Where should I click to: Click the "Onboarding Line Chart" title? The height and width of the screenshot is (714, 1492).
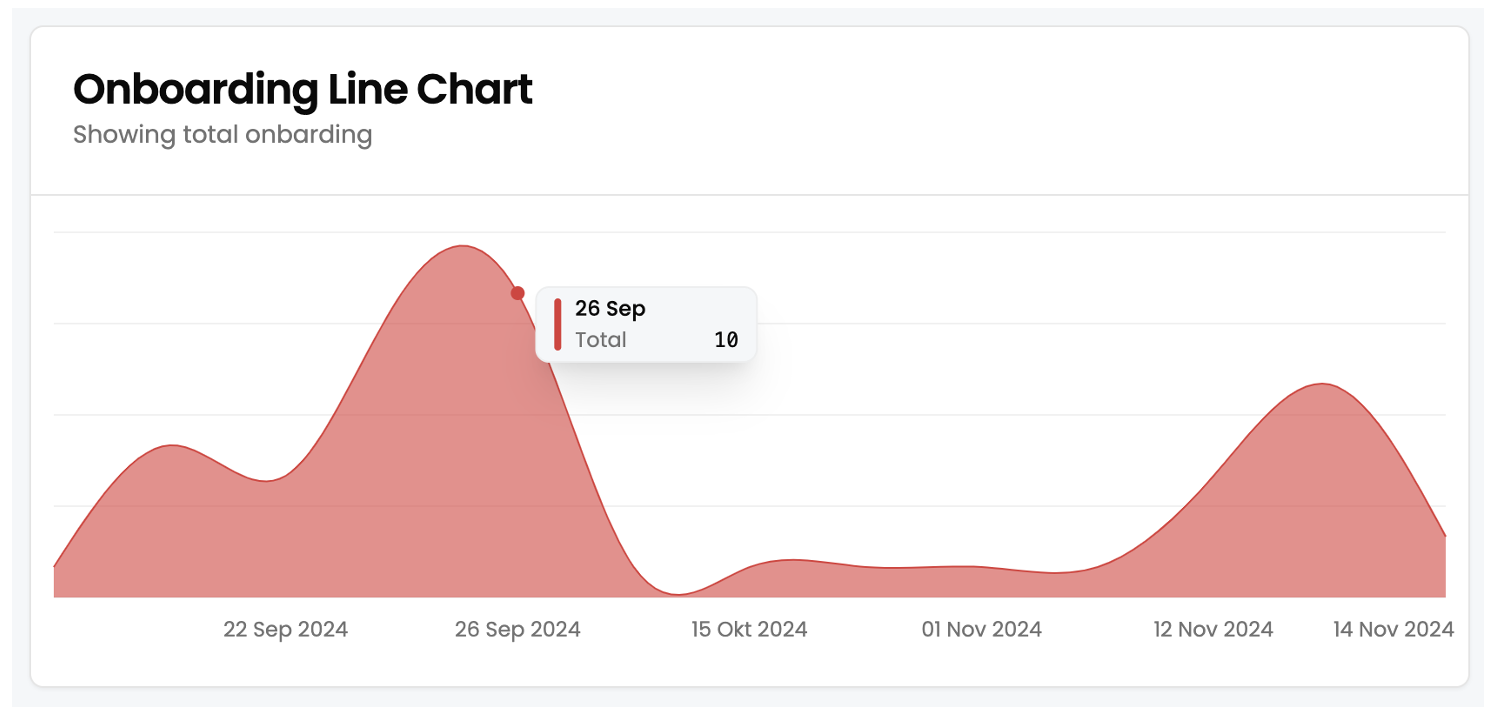pos(303,90)
